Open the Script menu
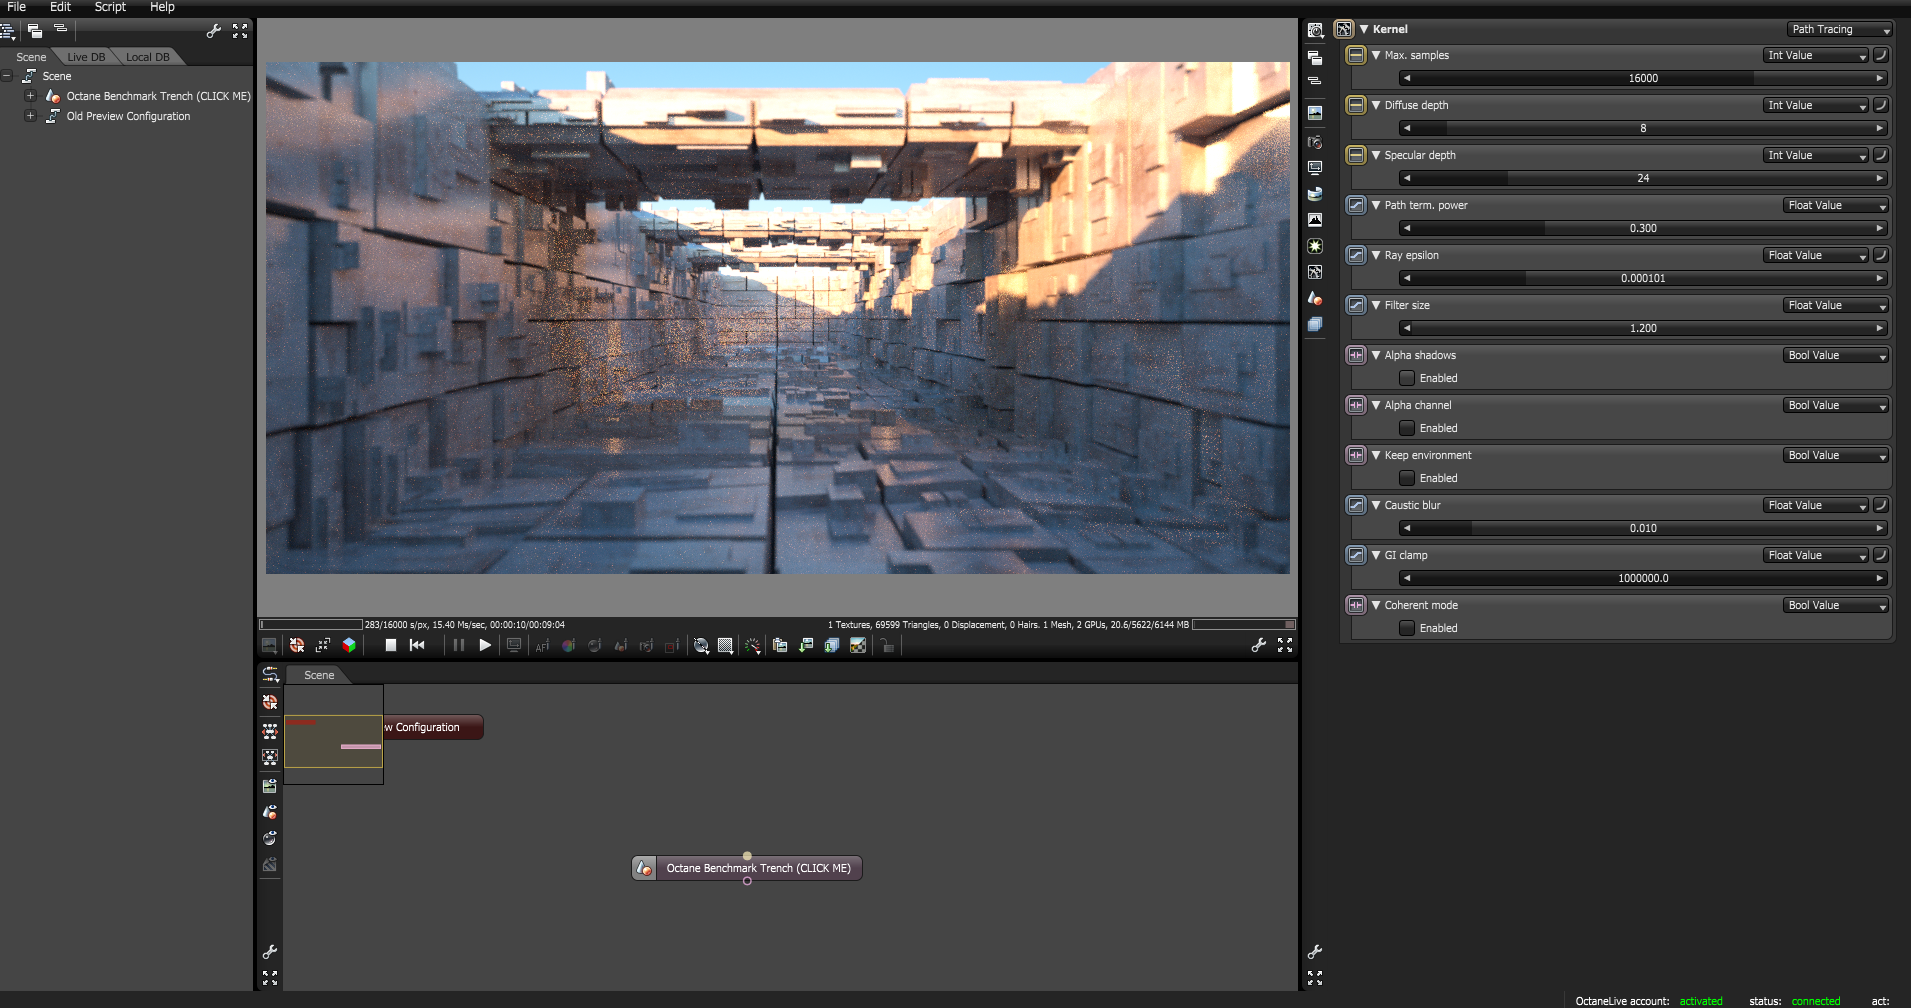The image size is (1911, 1008). (110, 7)
